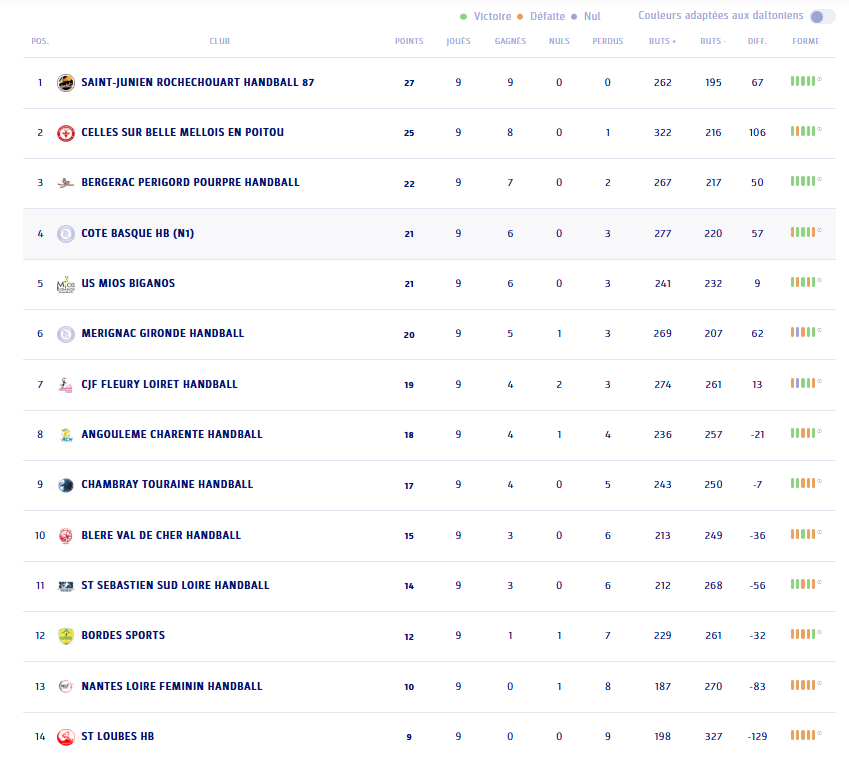Sort table by POINTS column header
Viewport: 849px width, 773px height.
(x=409, y=42)
